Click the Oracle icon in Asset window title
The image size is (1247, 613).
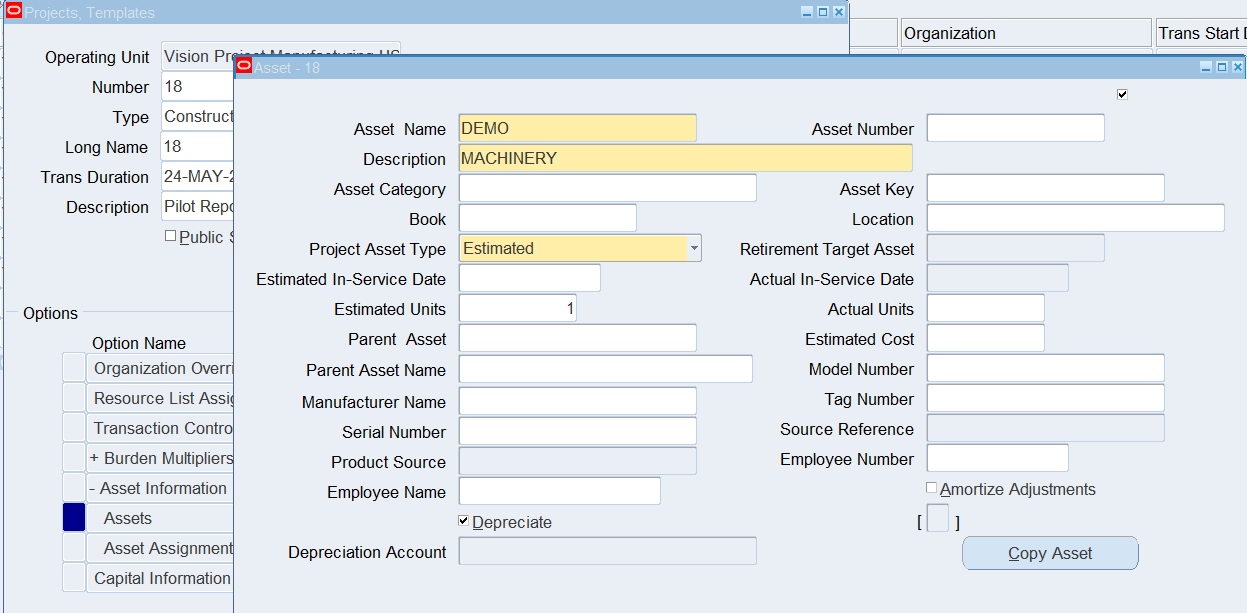coord(244,67)
